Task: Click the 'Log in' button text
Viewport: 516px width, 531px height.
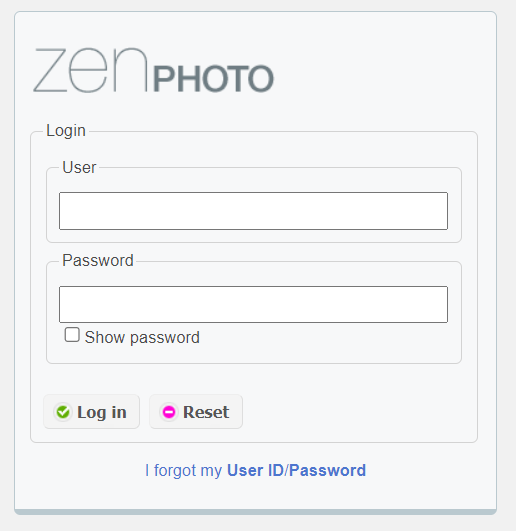Action: (x=102, y=412)
